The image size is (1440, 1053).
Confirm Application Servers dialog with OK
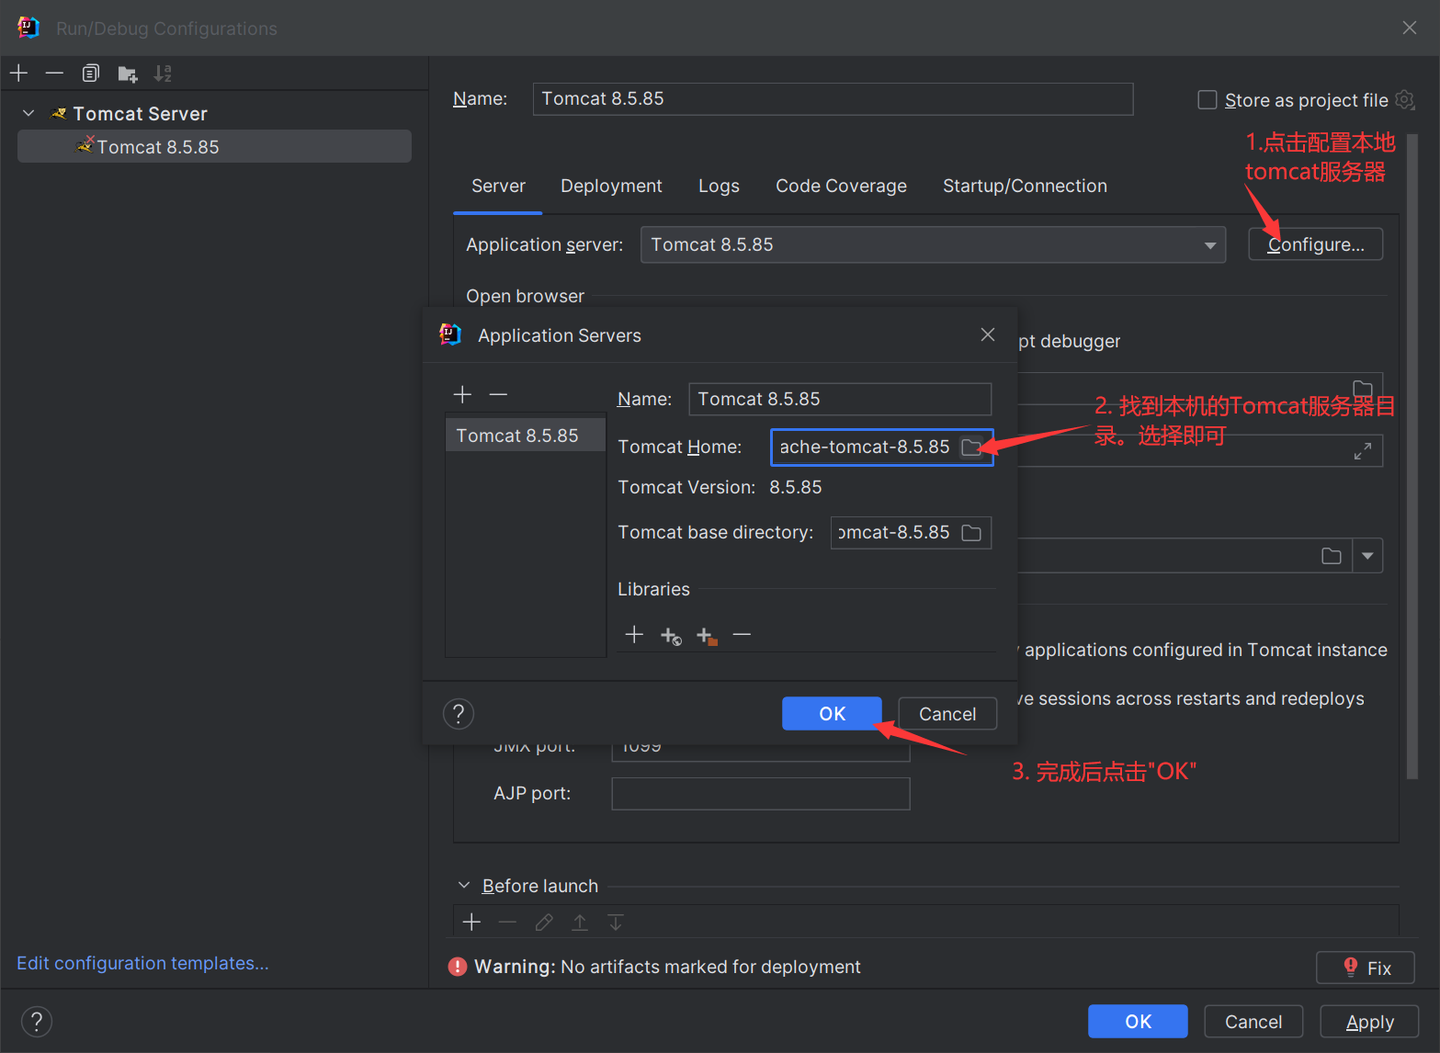coord(832,713)
